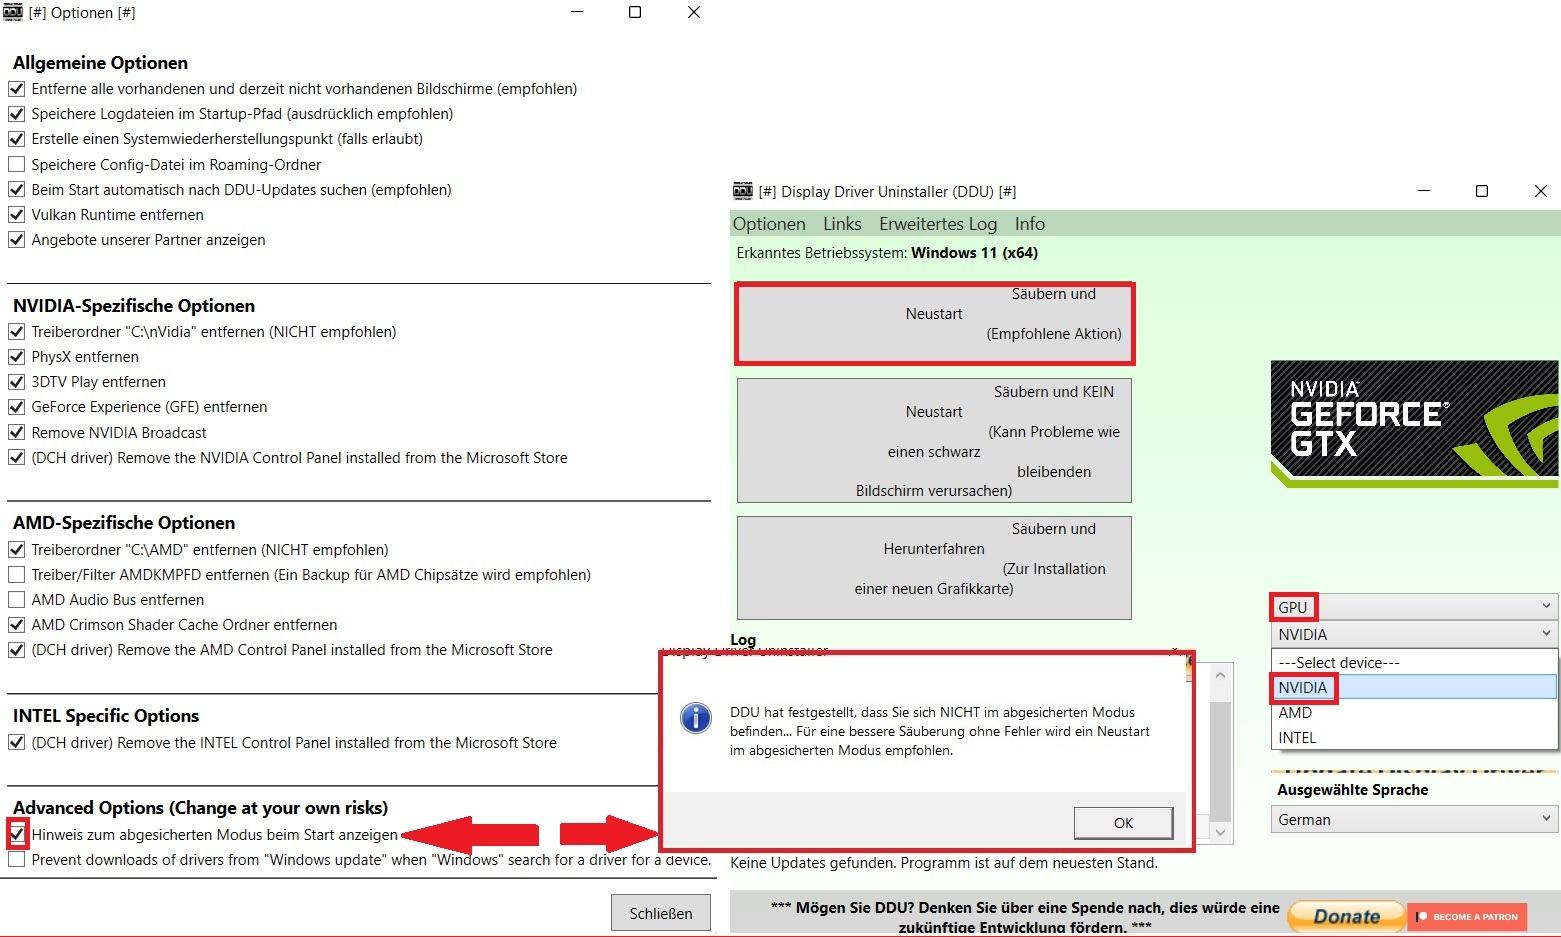Click OK in the safe mode dialog

pos(1123,822)
